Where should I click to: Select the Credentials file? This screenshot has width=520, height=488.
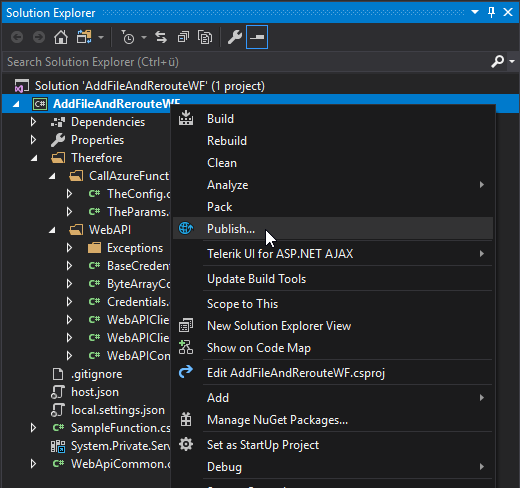[x=138, y=302]
